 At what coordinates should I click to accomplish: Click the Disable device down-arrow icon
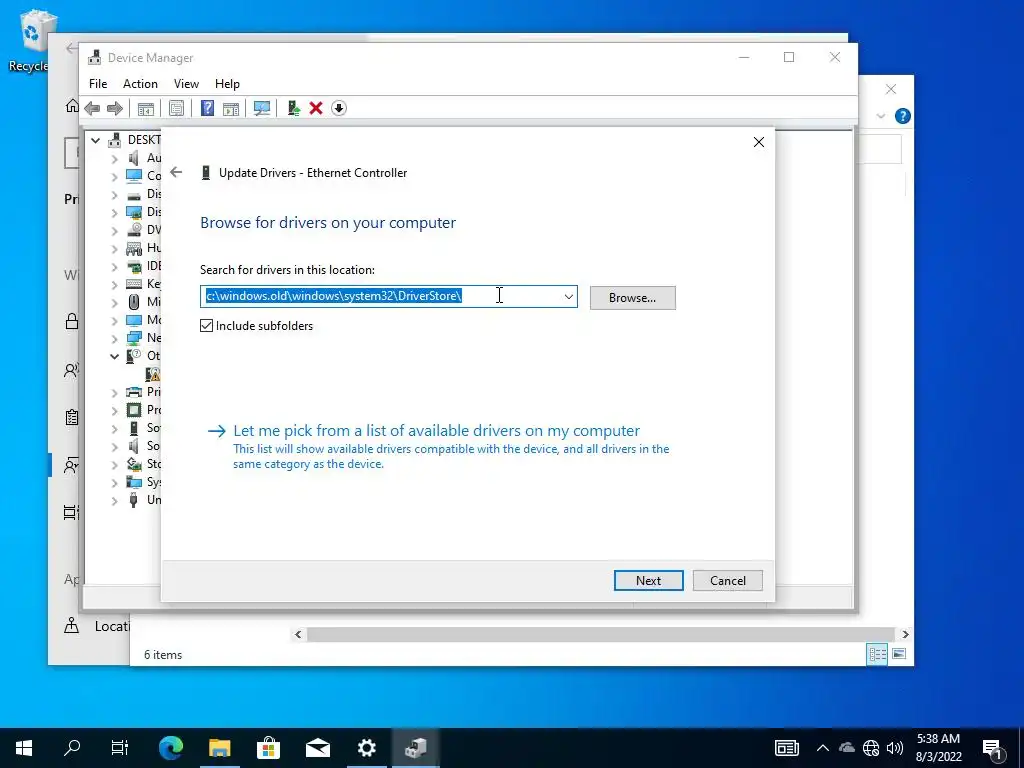tap(338, 108)
